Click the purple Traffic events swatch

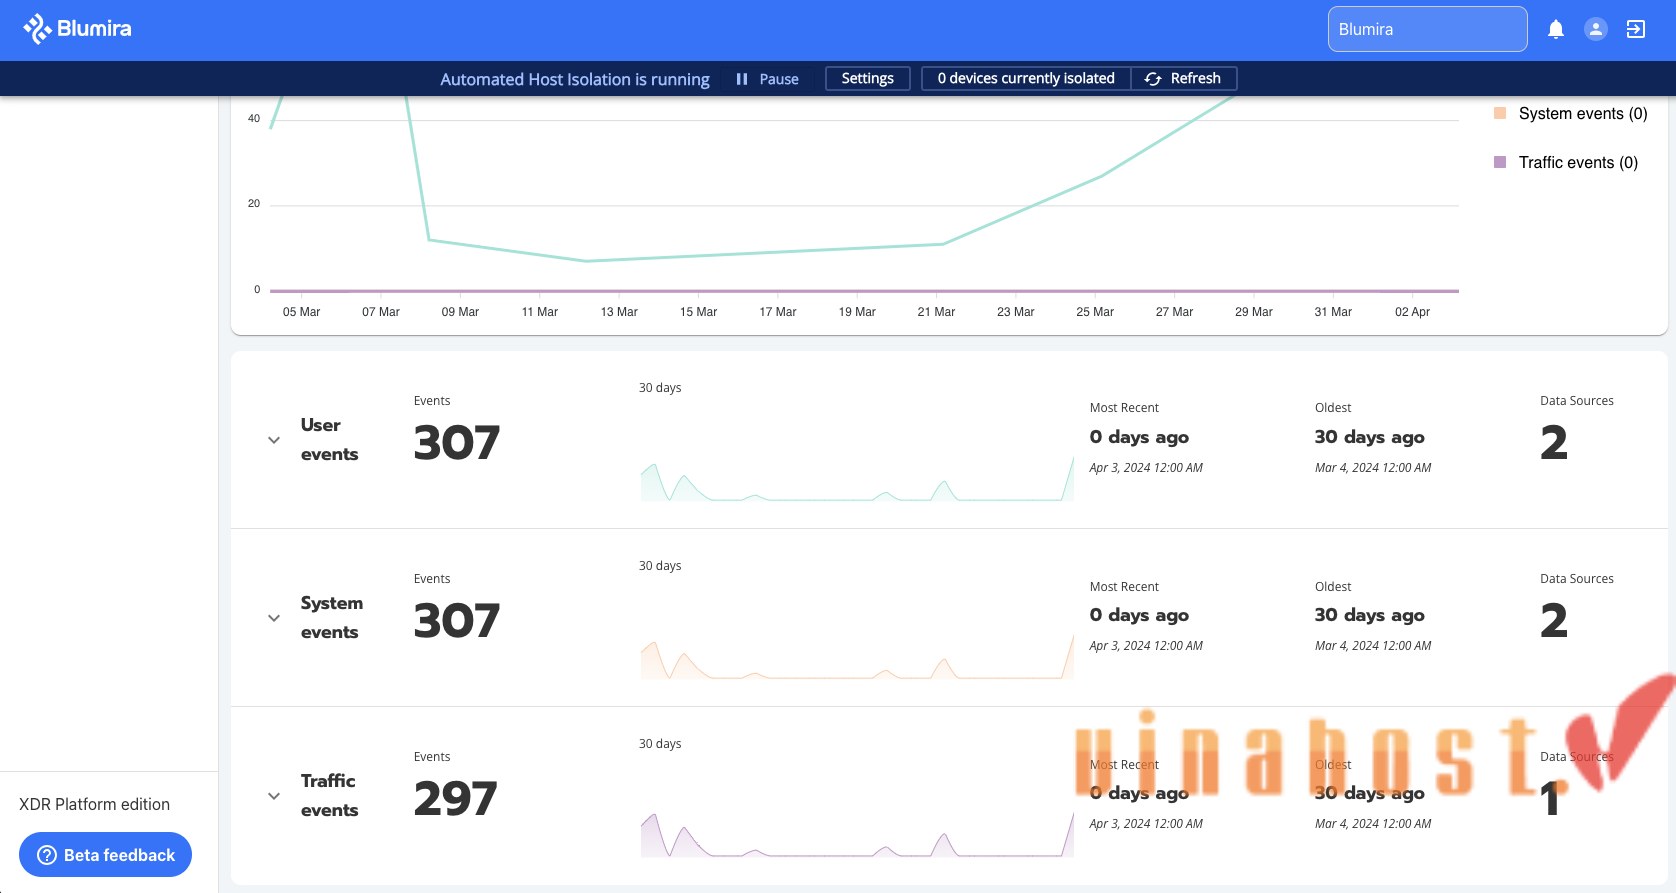click(x=1499, y=162)
